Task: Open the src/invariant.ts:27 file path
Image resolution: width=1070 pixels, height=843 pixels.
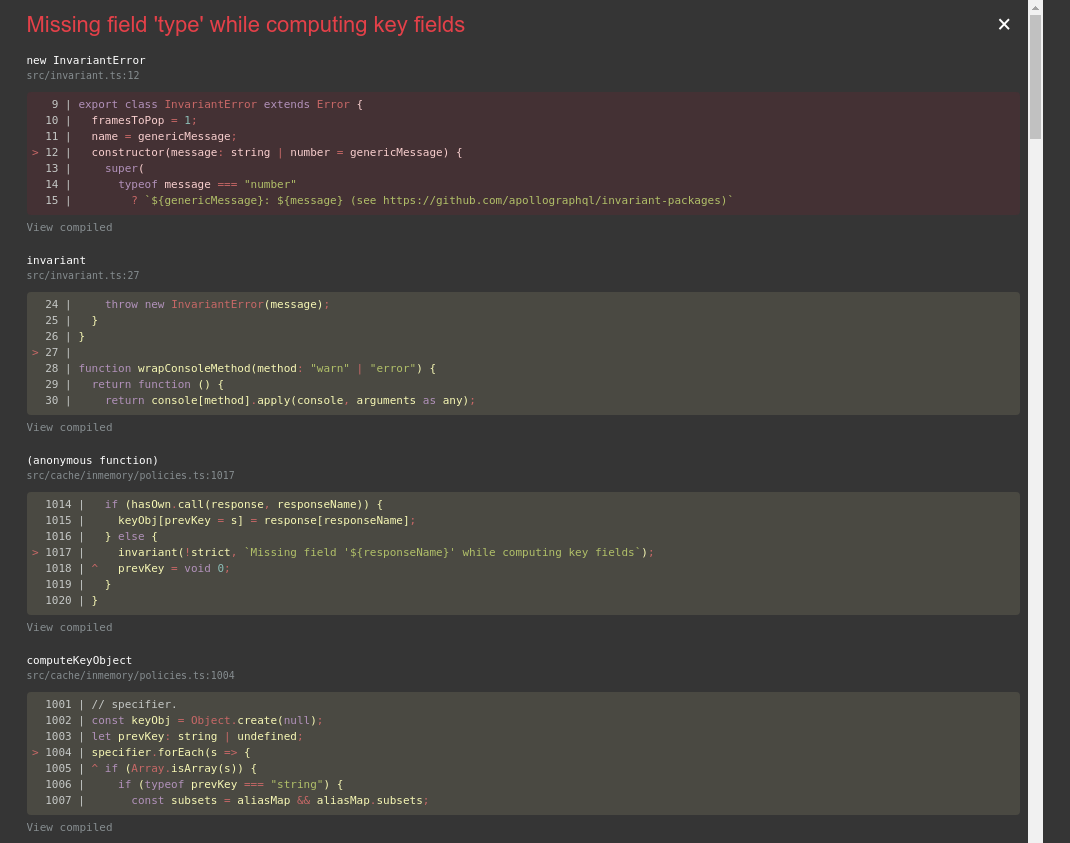Action: tap(83, 276)
